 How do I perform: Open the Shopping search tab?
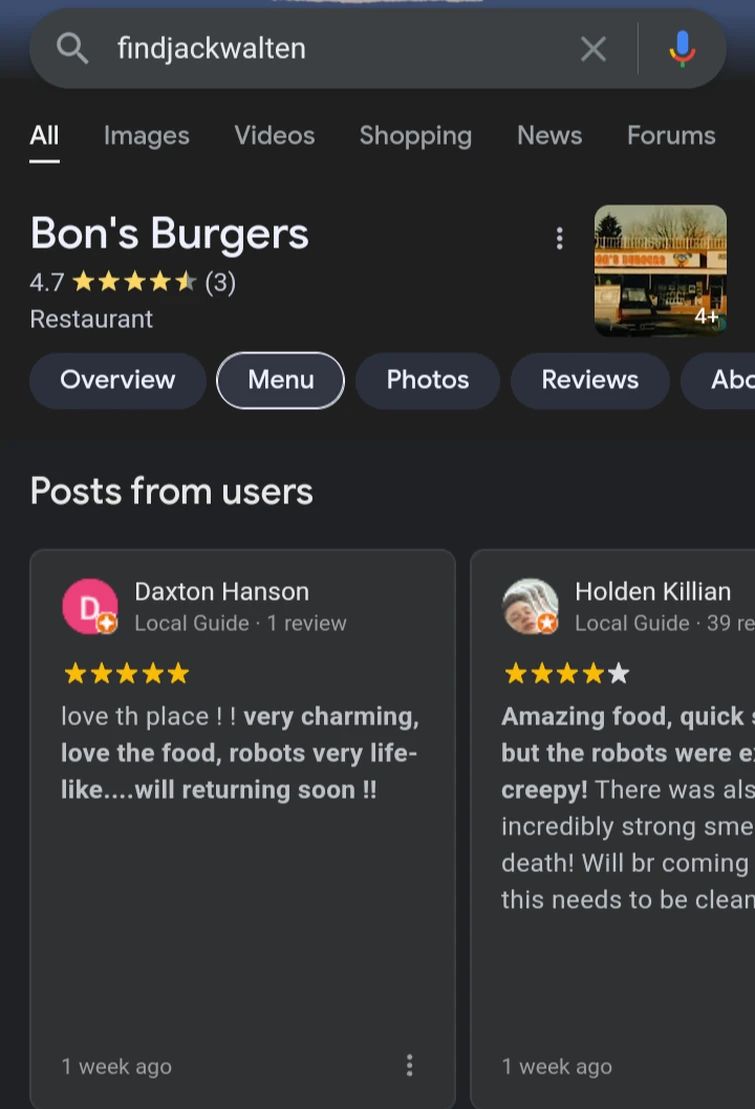point(415,135)
